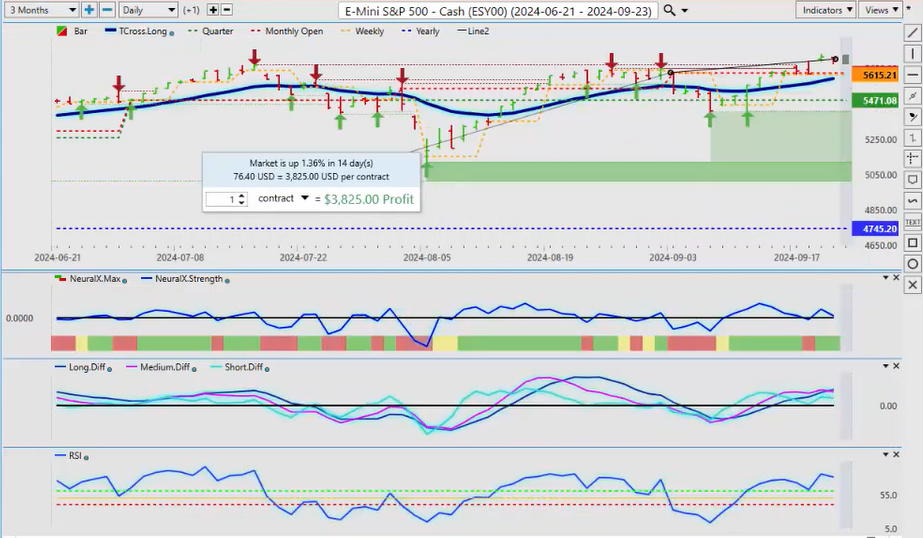923x538 pixels.
Task: Expand RSI panel options arrow
Action: click(885, 454)
